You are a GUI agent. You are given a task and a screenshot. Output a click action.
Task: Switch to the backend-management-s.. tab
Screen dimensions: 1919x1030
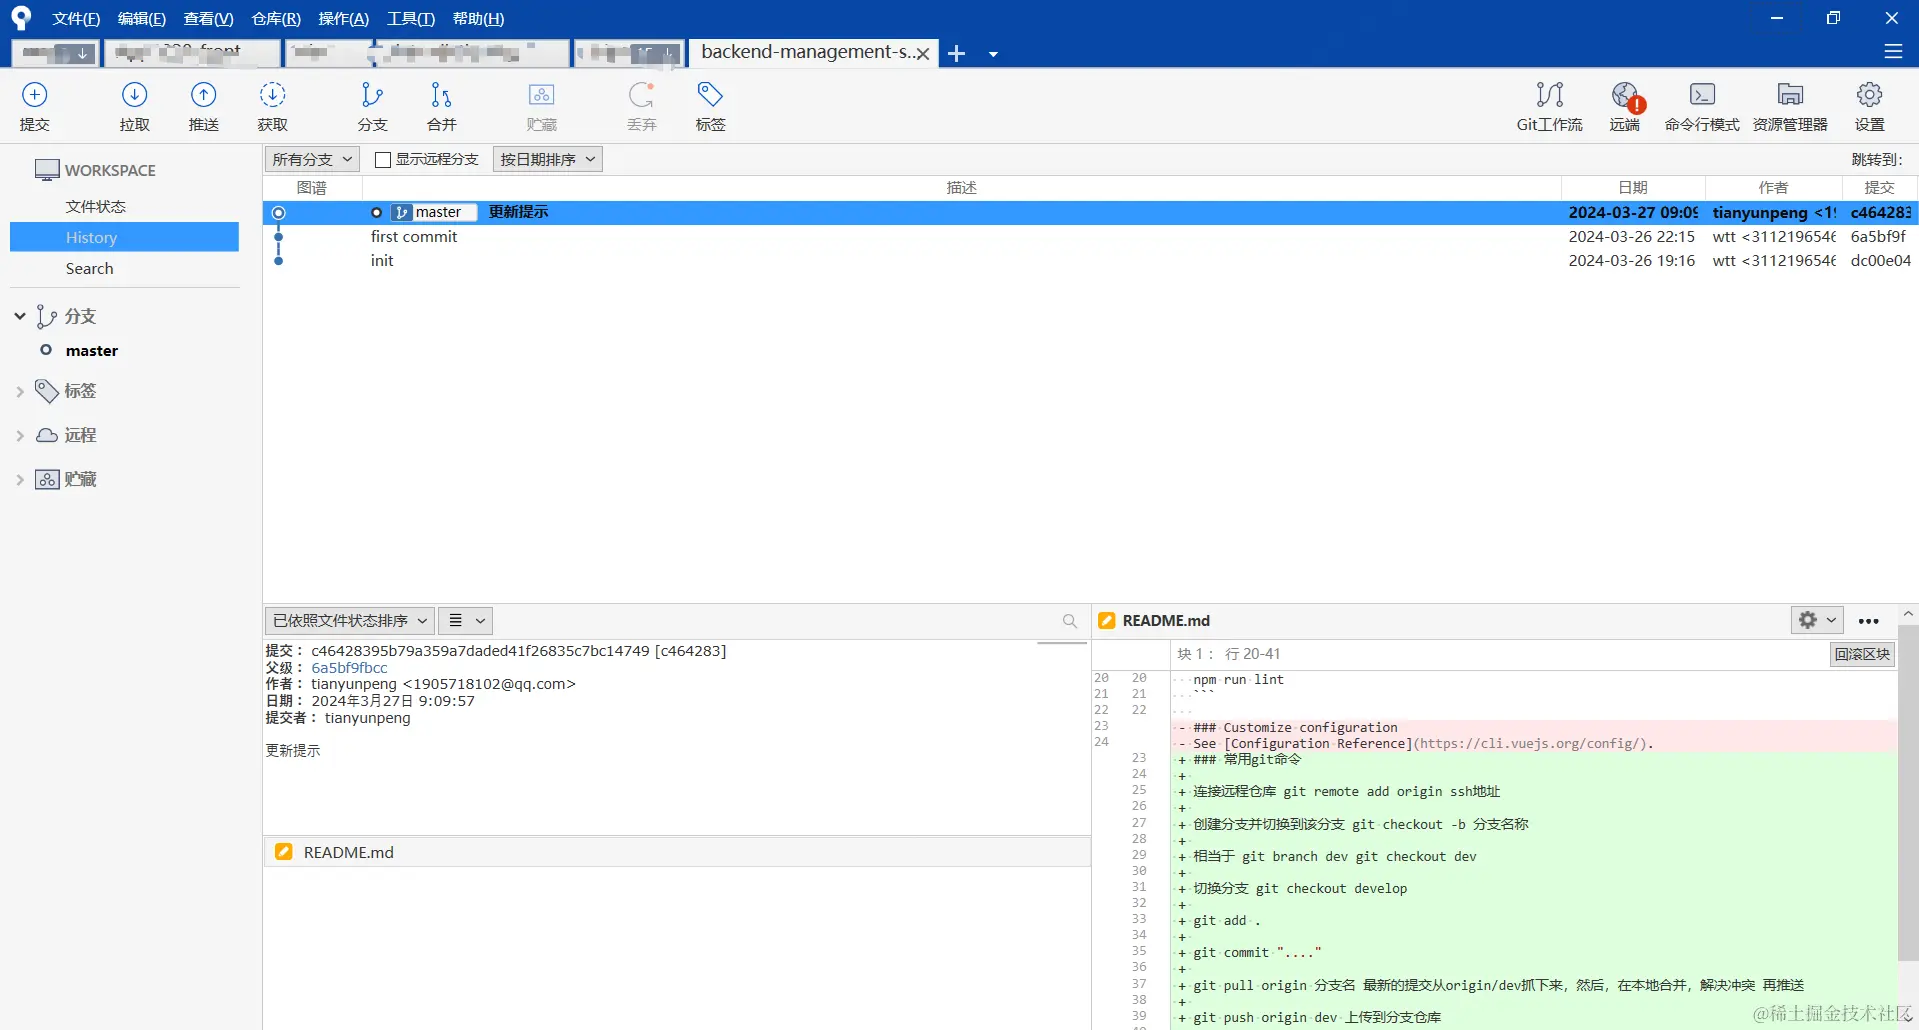click(806, 52)
